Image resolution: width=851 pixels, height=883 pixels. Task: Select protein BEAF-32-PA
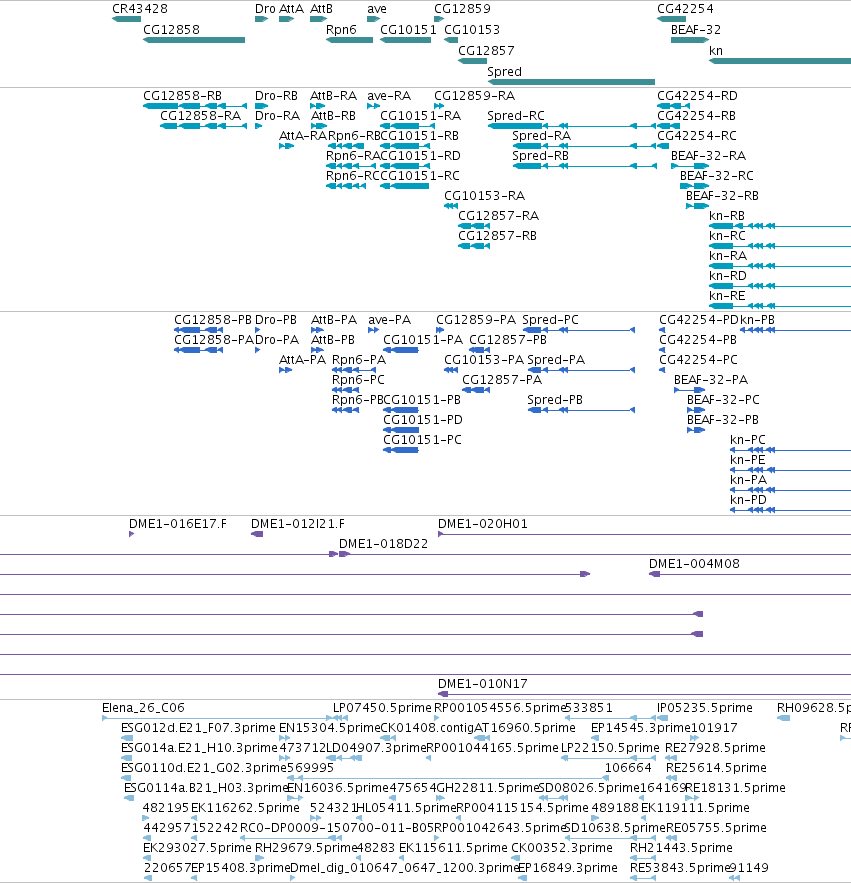click(711, 380)
